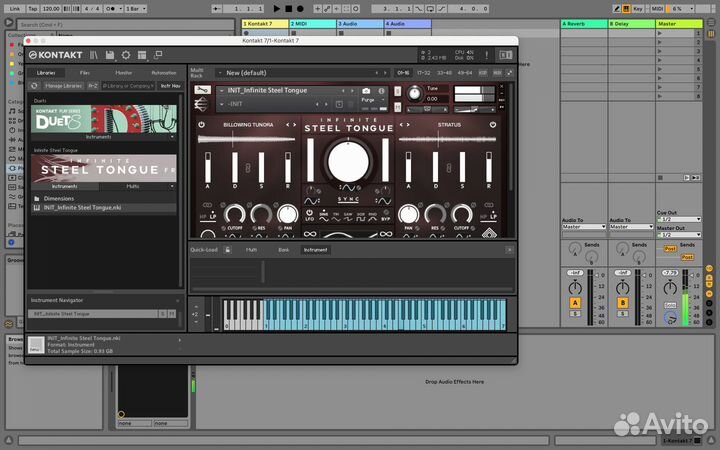The image size is (720, 450).
Task: Click the heart icon beside STRATUS
Action: tap(493, 125)
